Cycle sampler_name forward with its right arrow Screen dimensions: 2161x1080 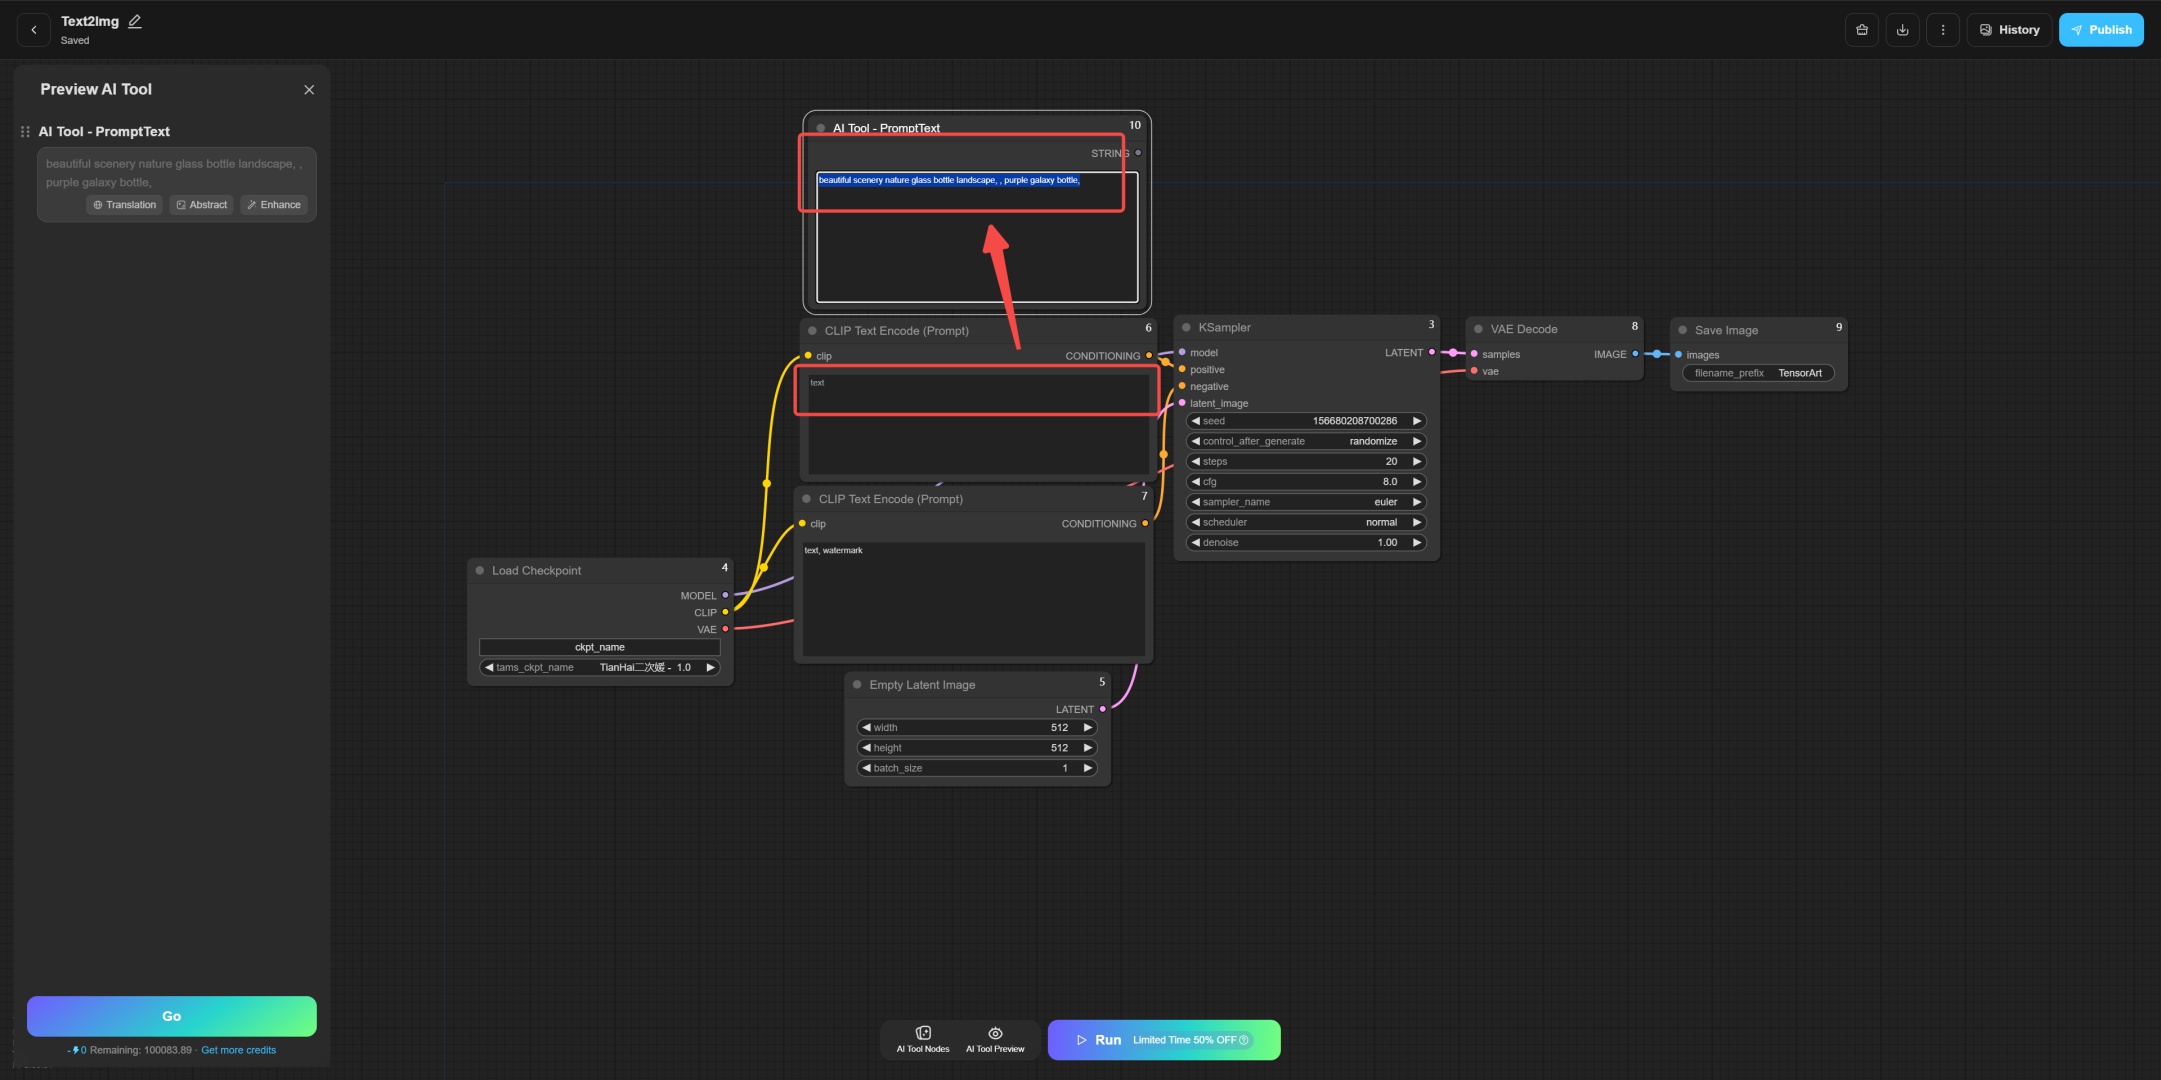(1417, 502)
